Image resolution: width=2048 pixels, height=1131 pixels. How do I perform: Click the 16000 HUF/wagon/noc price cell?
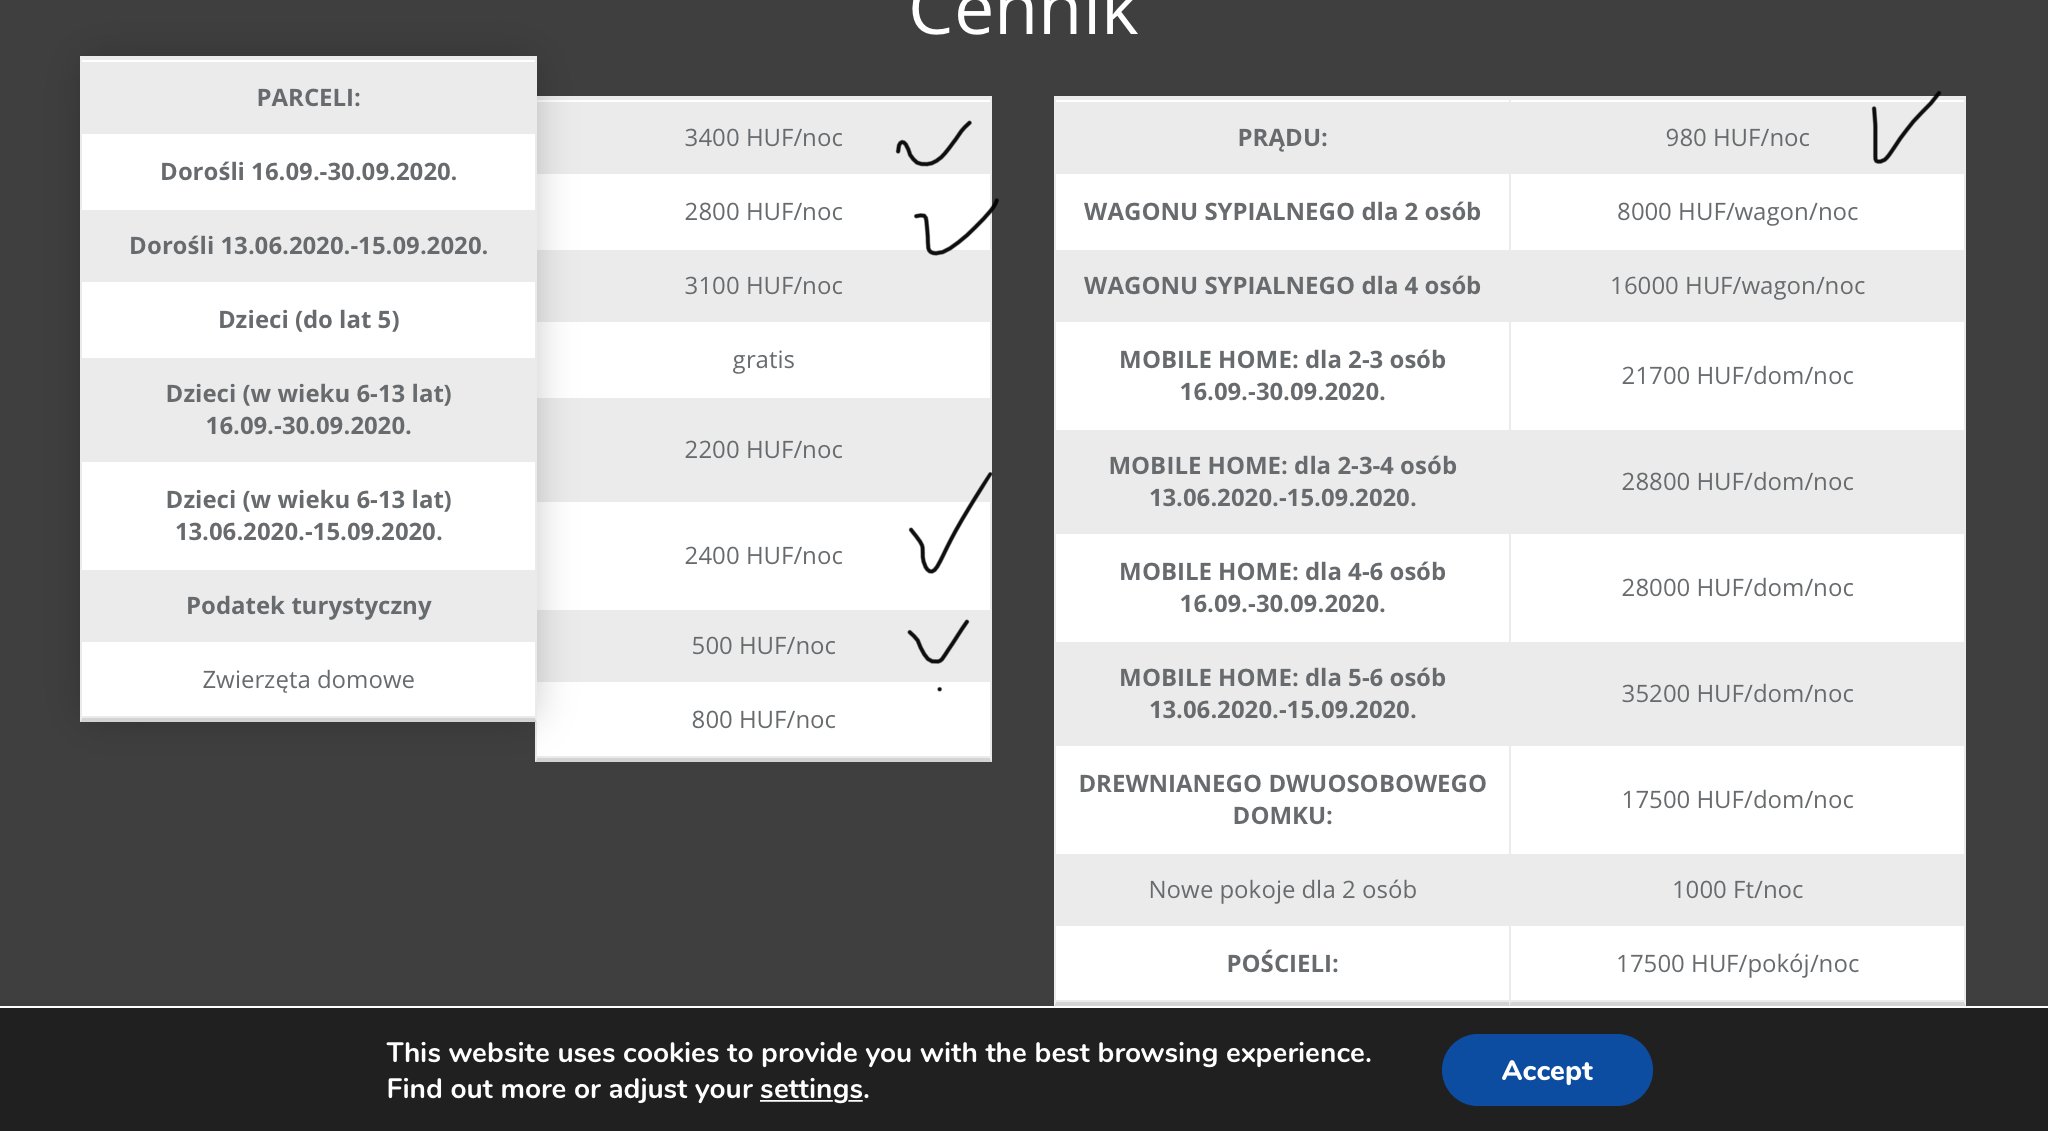[x=1737, y=286]
